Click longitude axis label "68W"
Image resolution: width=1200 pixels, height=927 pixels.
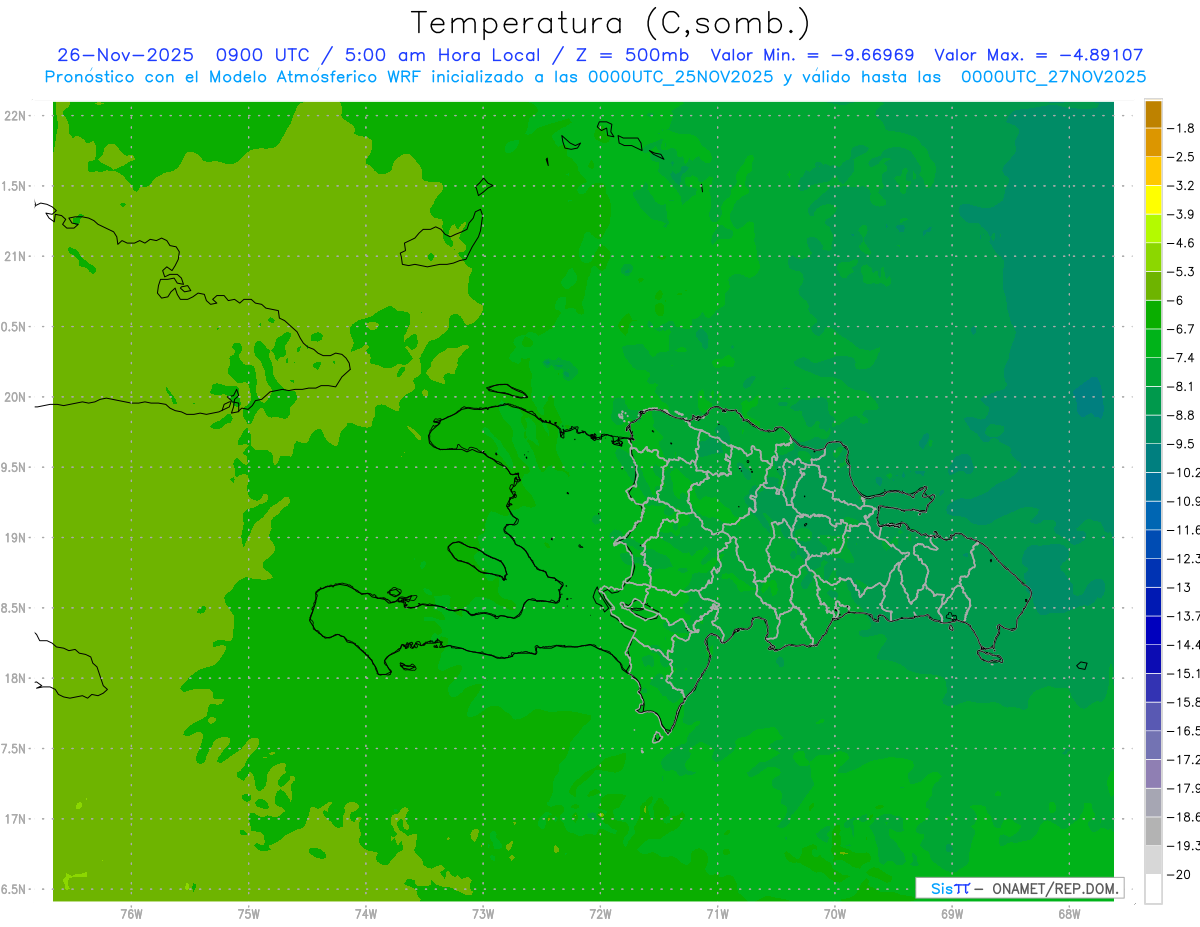click(1068, 914)
